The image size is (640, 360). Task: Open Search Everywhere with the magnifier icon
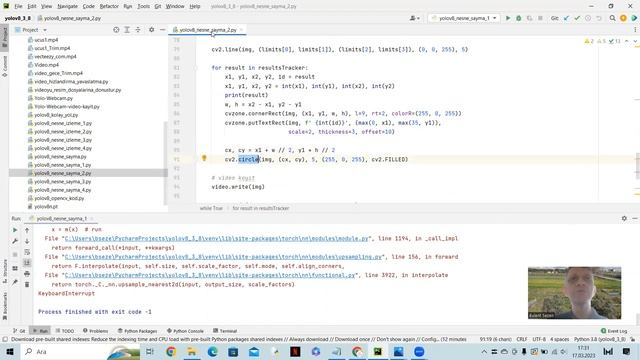(612, 18)
